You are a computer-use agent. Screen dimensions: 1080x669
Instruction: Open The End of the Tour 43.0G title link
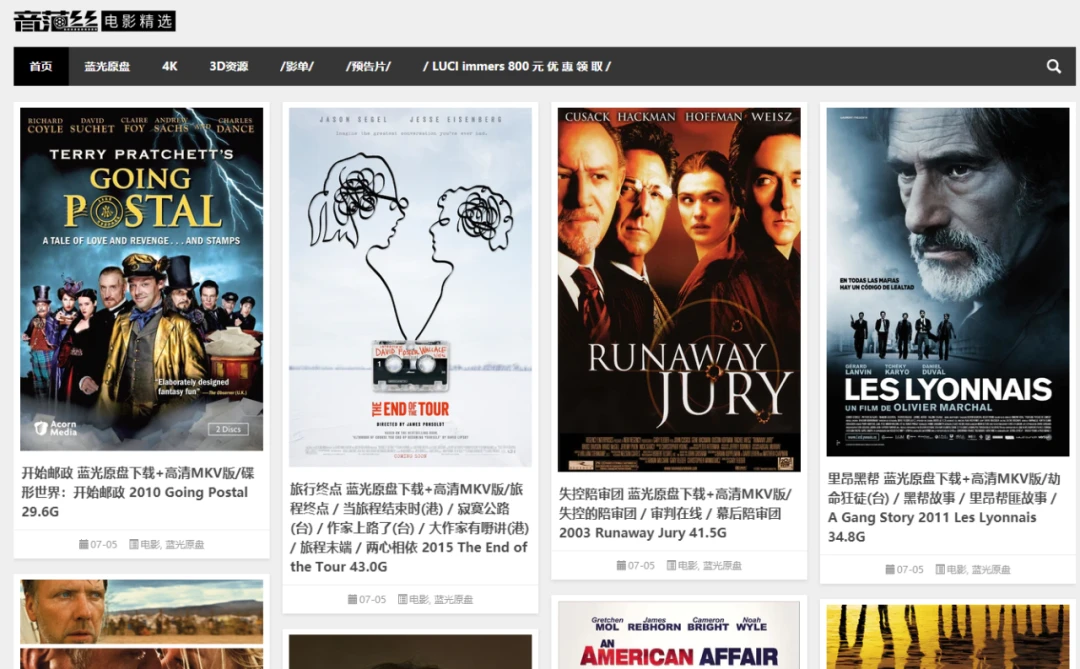[x=410, y=528]
